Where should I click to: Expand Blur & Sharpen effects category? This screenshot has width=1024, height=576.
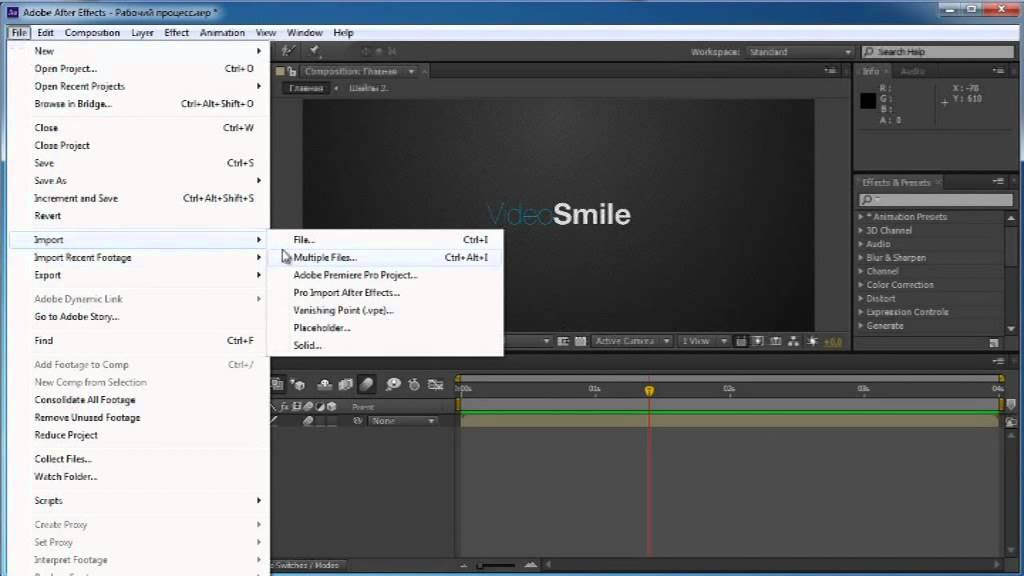pyautogui.click(x=861, y=257)
